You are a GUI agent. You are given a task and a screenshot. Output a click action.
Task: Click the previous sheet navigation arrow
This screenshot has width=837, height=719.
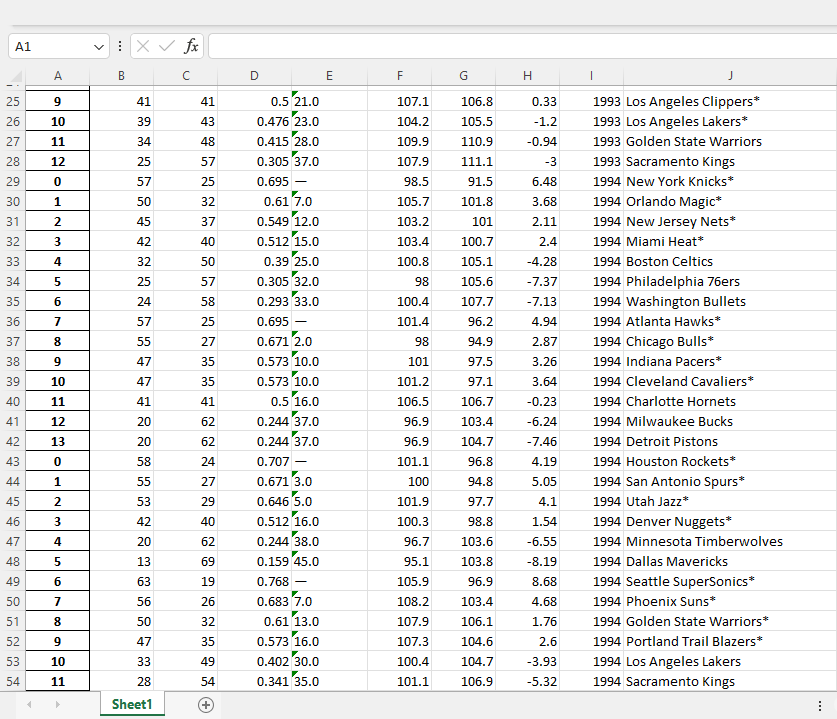point(29,705)
